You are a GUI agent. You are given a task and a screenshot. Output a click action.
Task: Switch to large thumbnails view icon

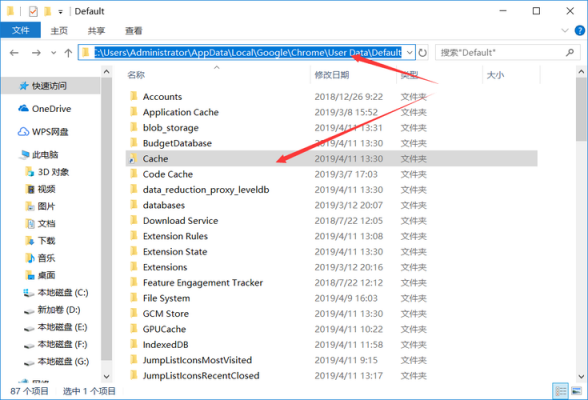[x=576, y=391]
